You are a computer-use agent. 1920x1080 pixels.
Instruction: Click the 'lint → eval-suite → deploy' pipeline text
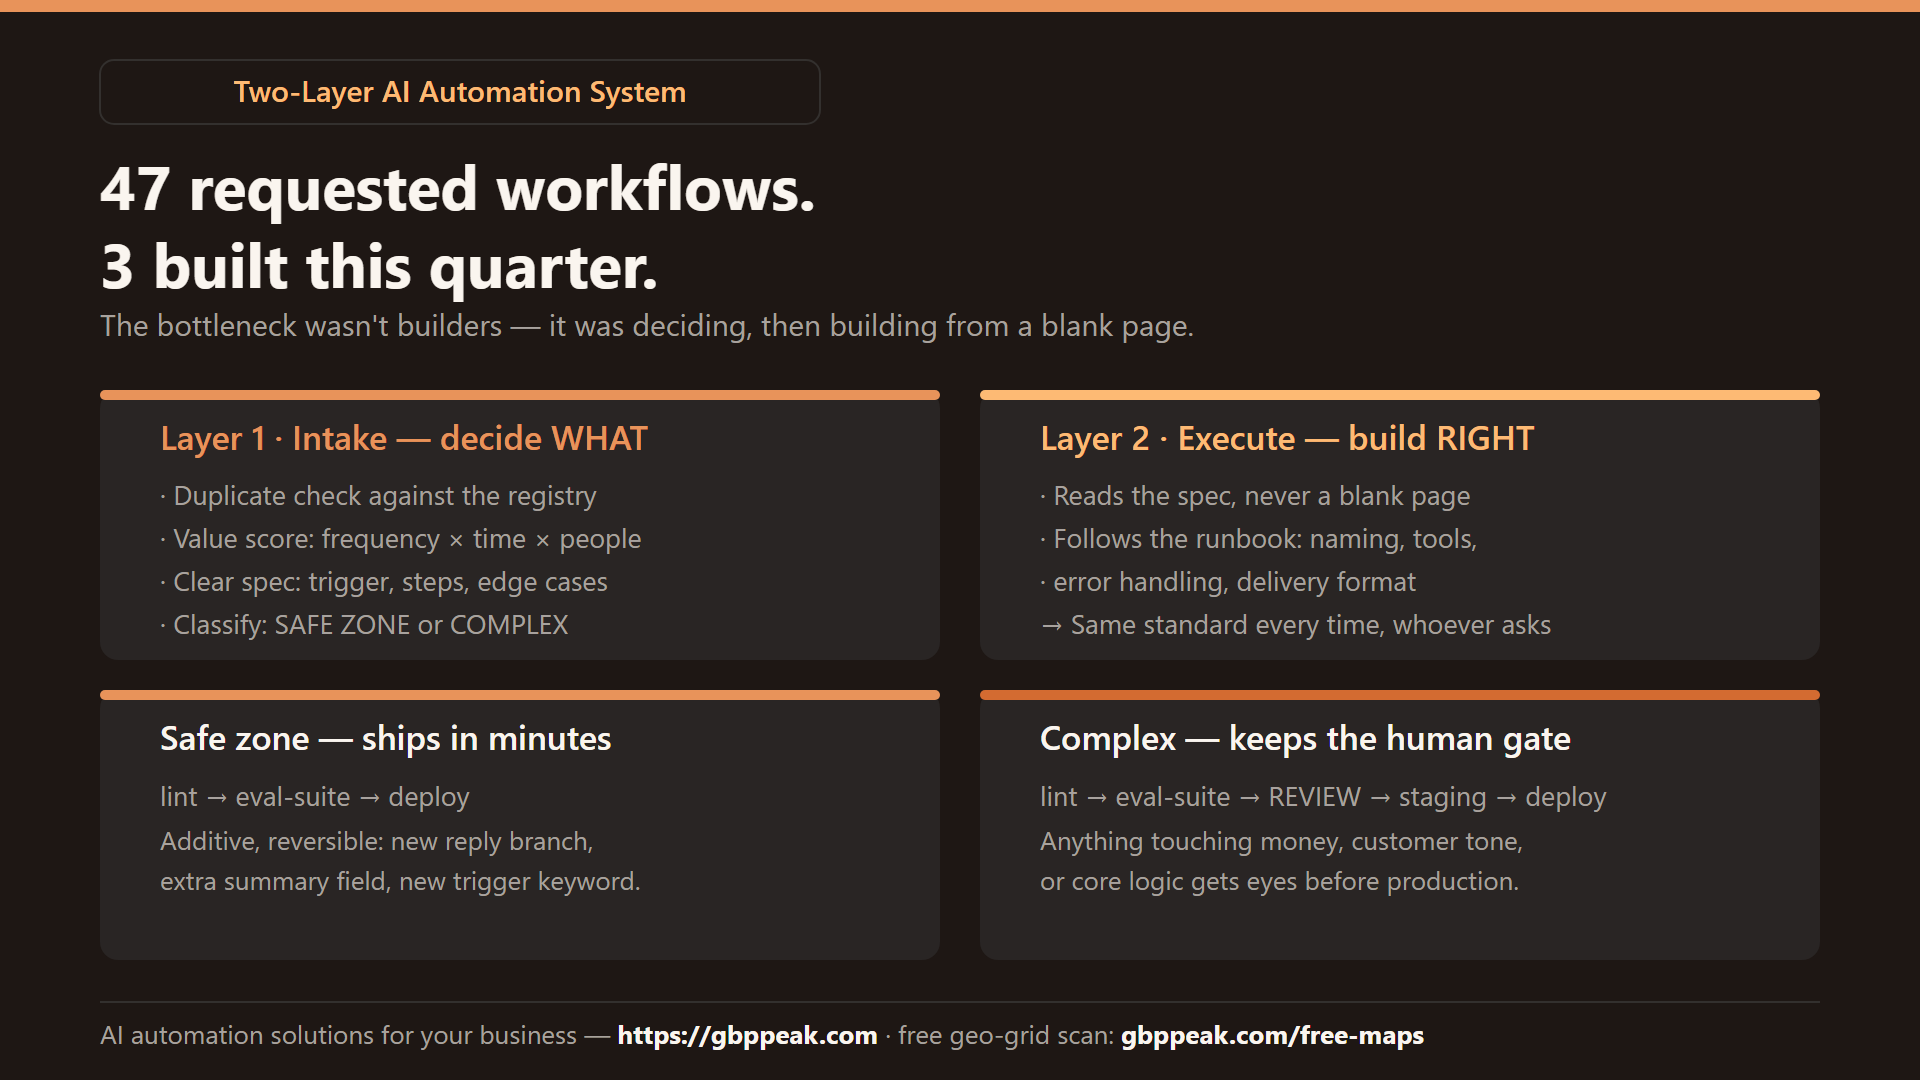tap(315, 797)
